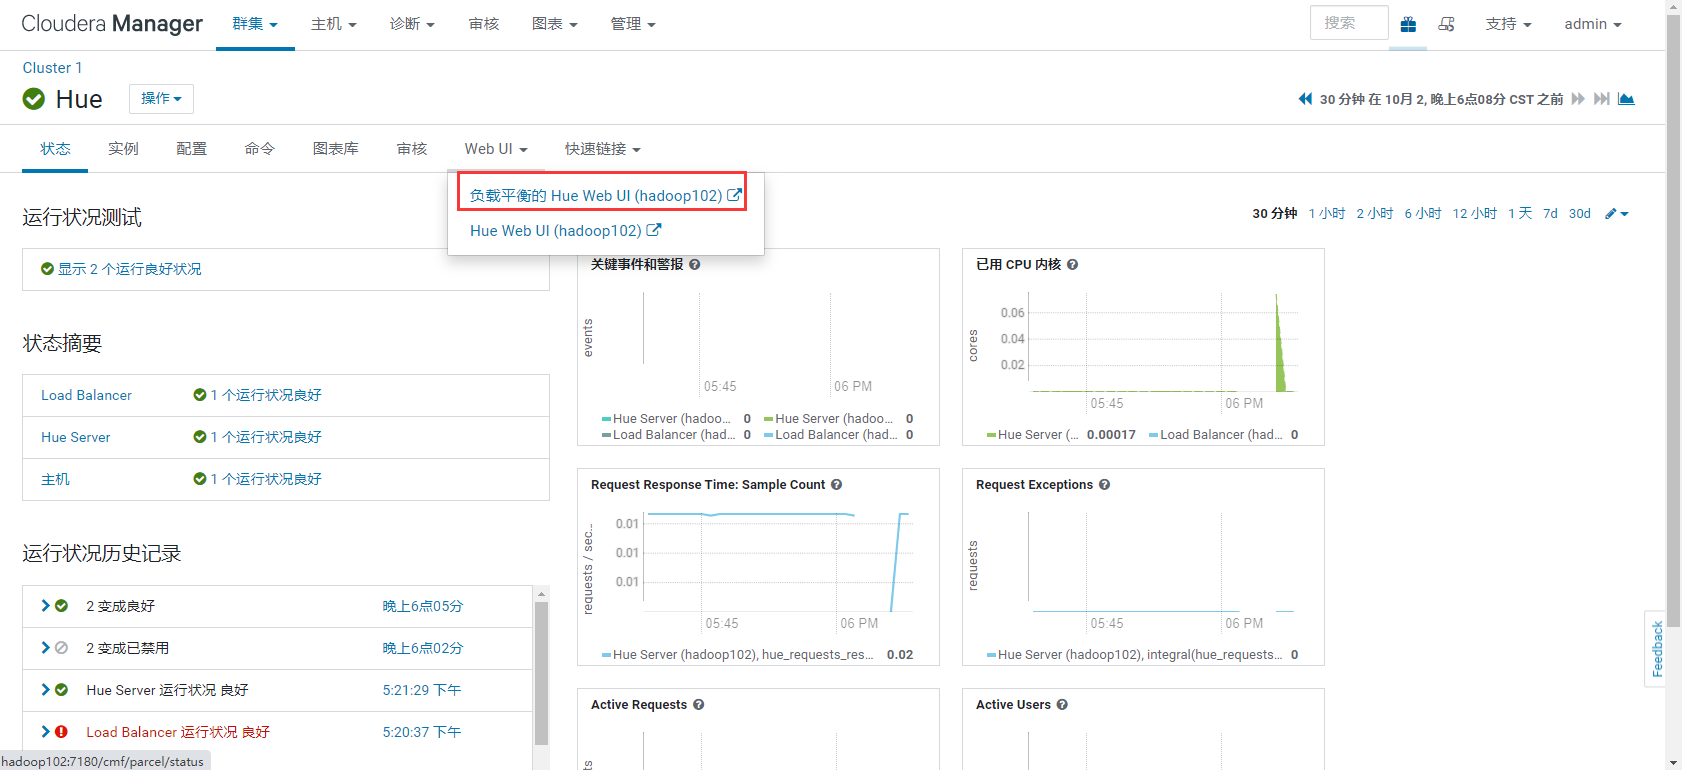Open the help icon for Request Response Time
This screenshot has width=1682, height=770.
click(836, 485)
